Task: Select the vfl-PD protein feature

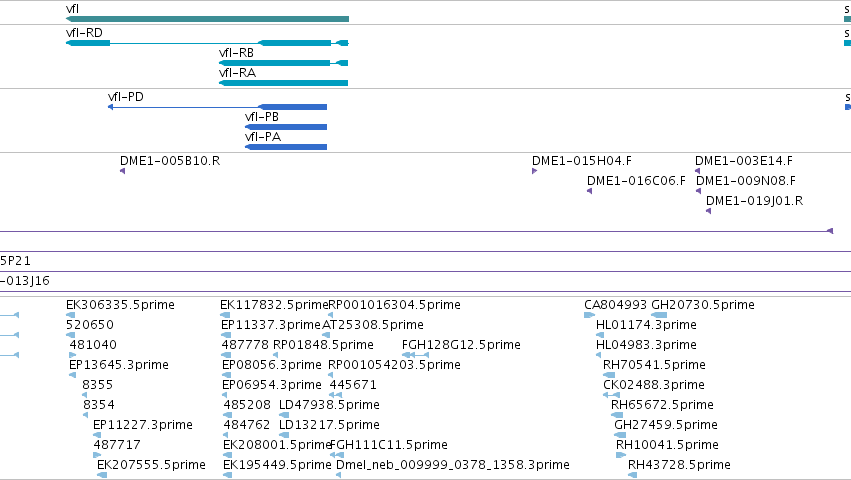Action: tap(218, 107)
